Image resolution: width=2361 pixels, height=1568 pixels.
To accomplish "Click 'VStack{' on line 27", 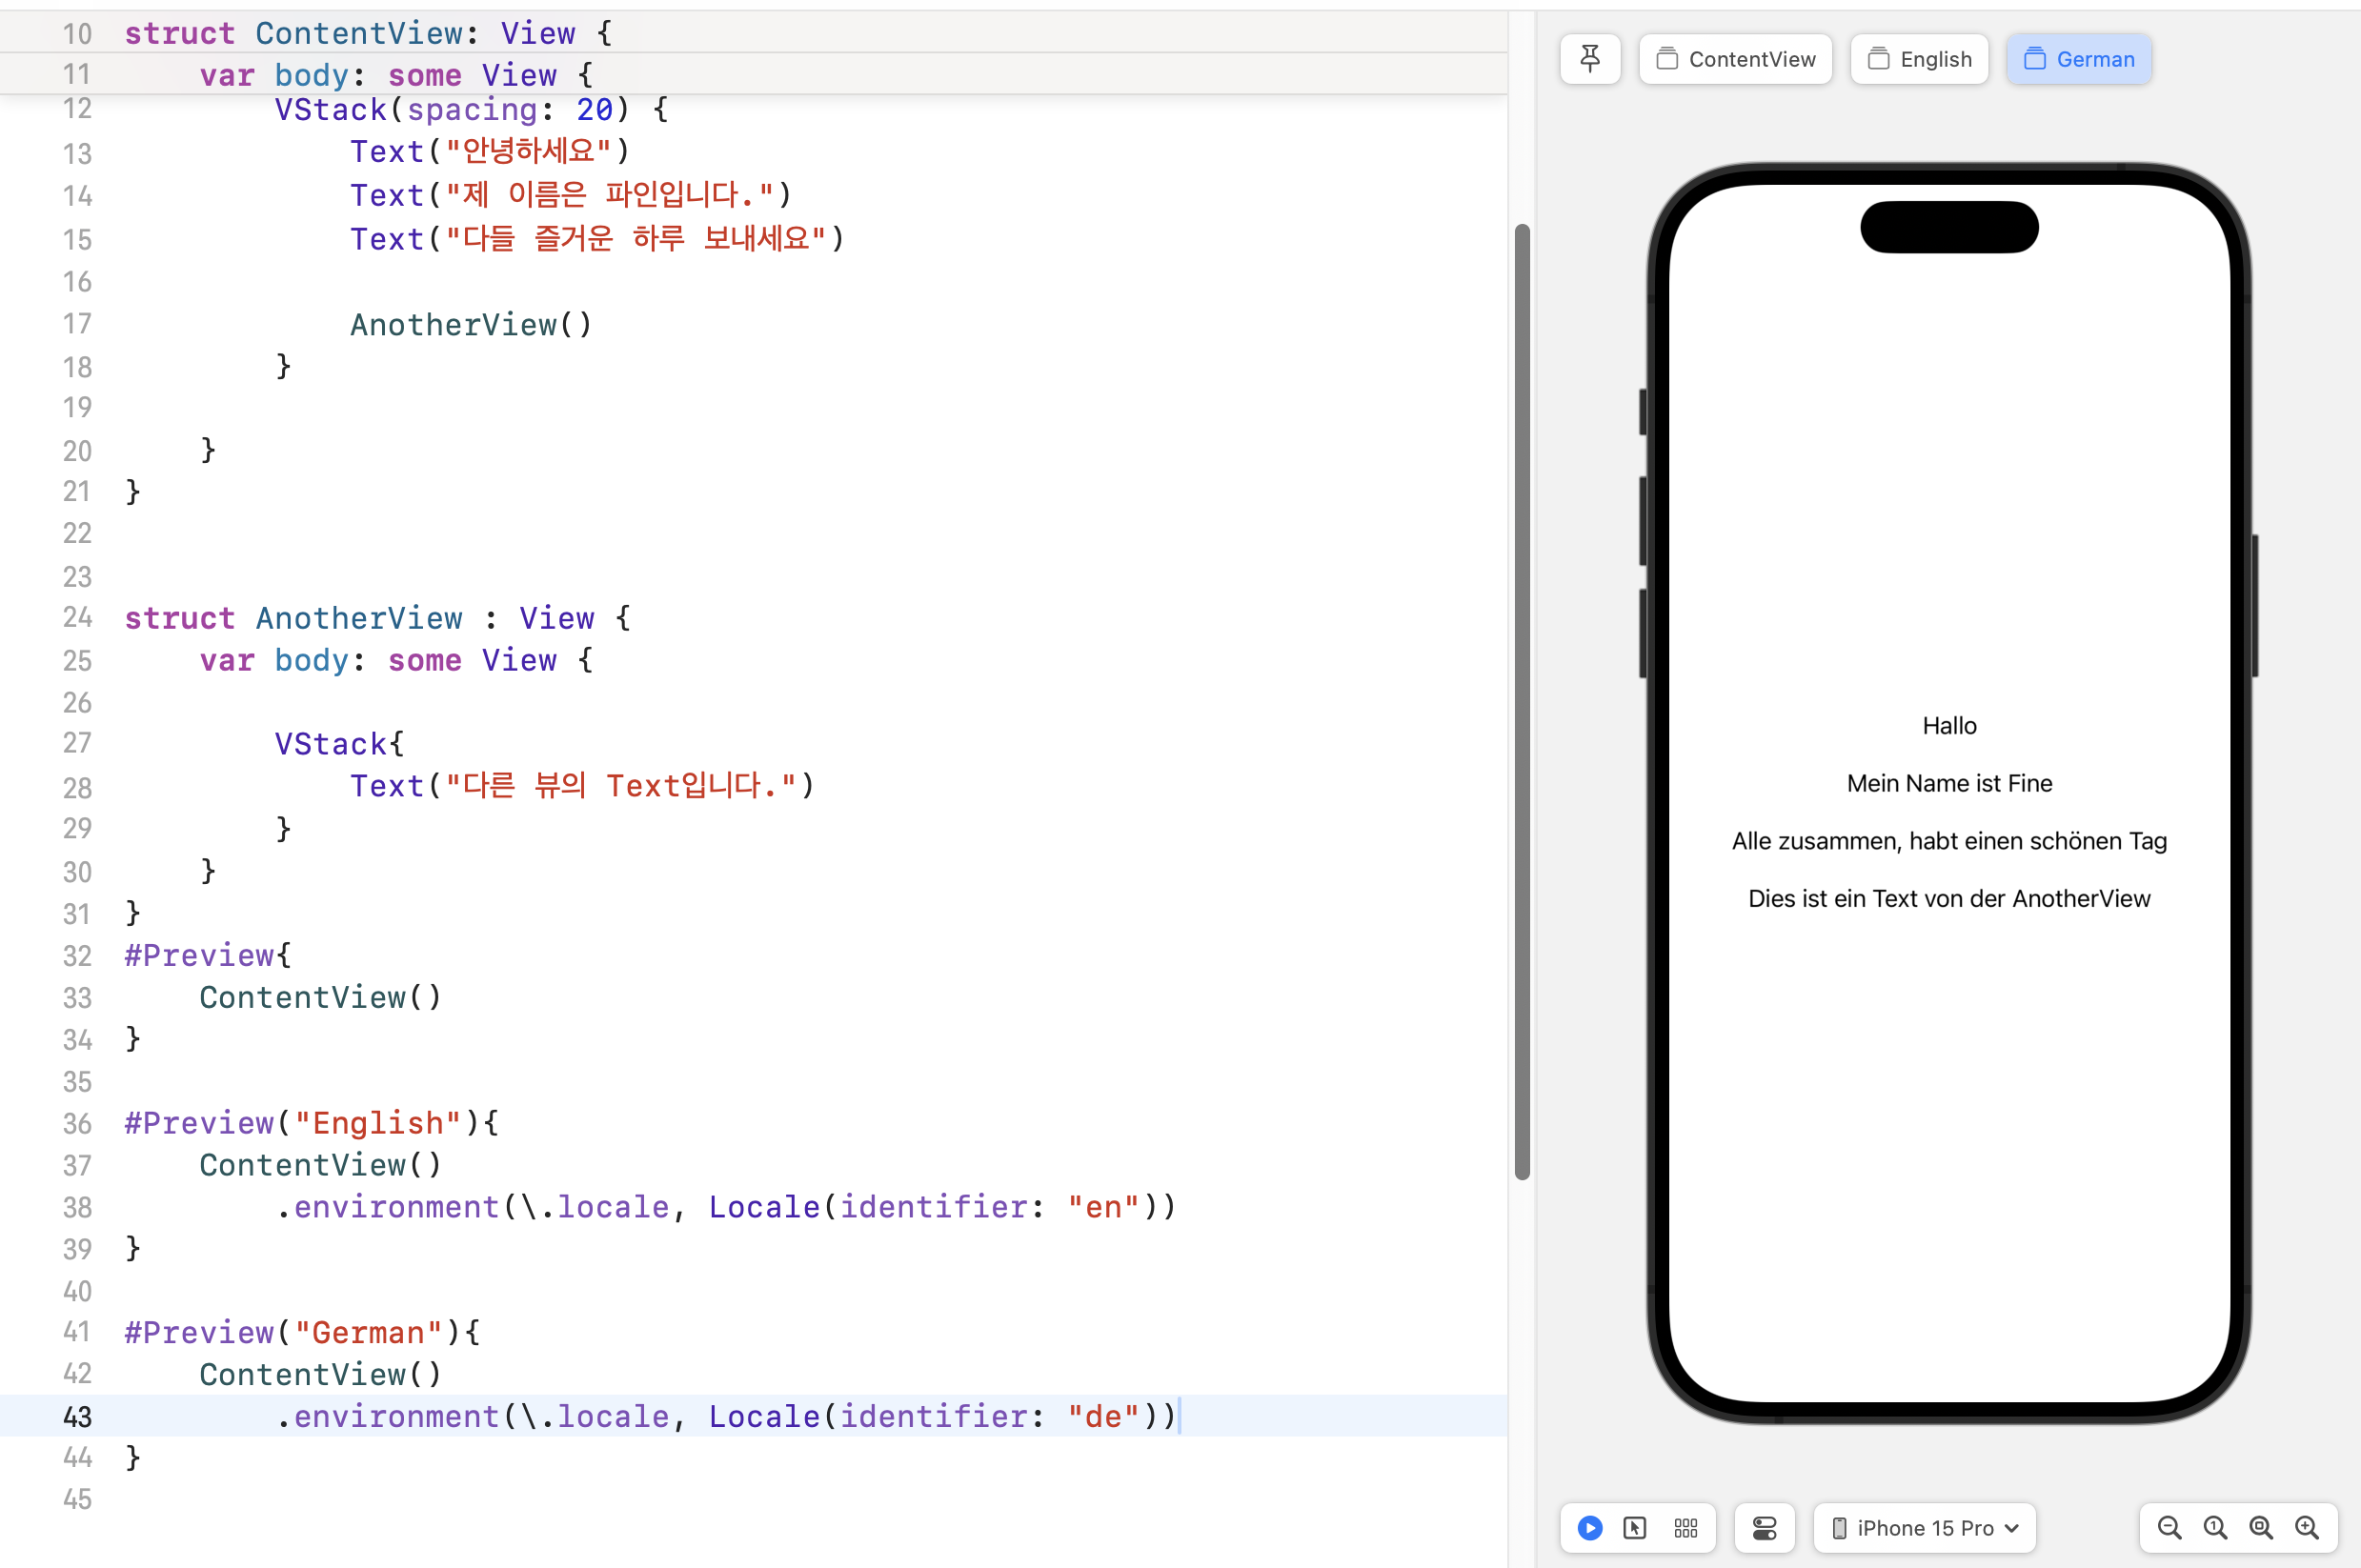I will (x=339, y=744).
